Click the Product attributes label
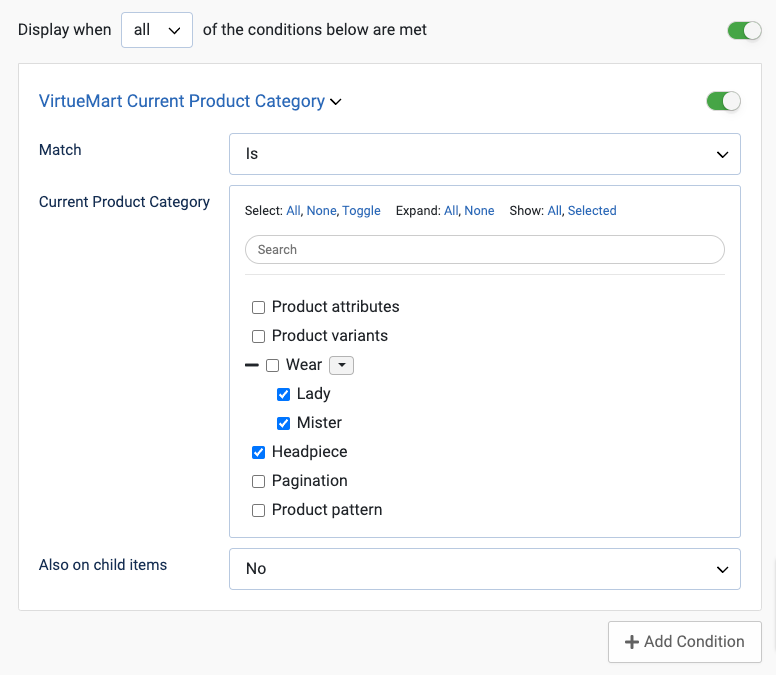The image size is (776, 675). pos(336,307)
